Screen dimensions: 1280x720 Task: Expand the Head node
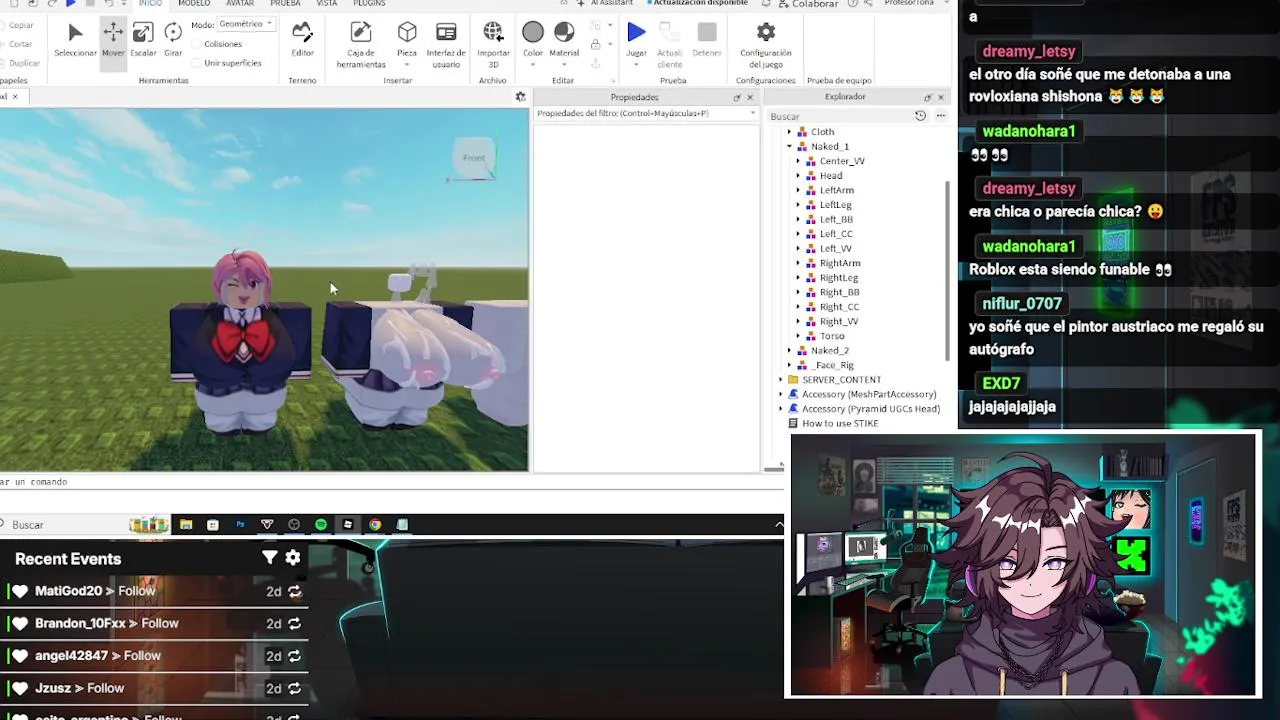798,176
